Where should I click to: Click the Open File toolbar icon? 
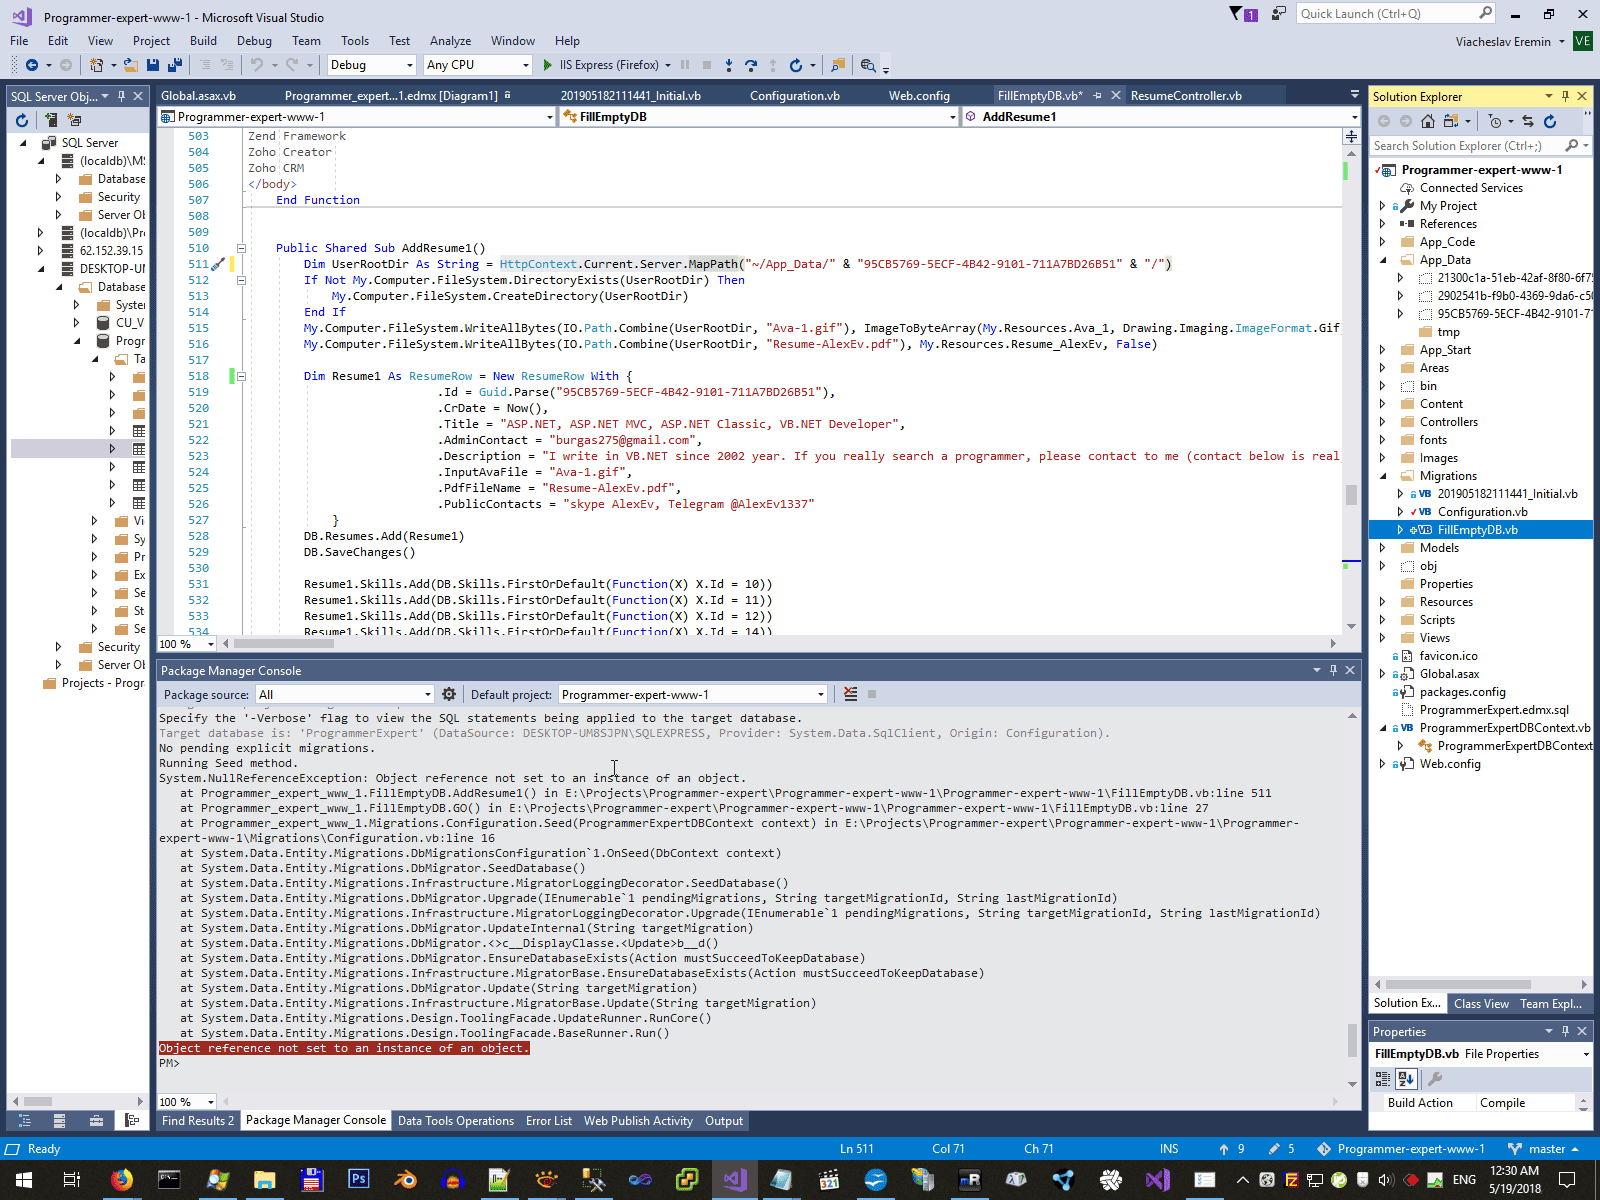[x=131, y=65]
